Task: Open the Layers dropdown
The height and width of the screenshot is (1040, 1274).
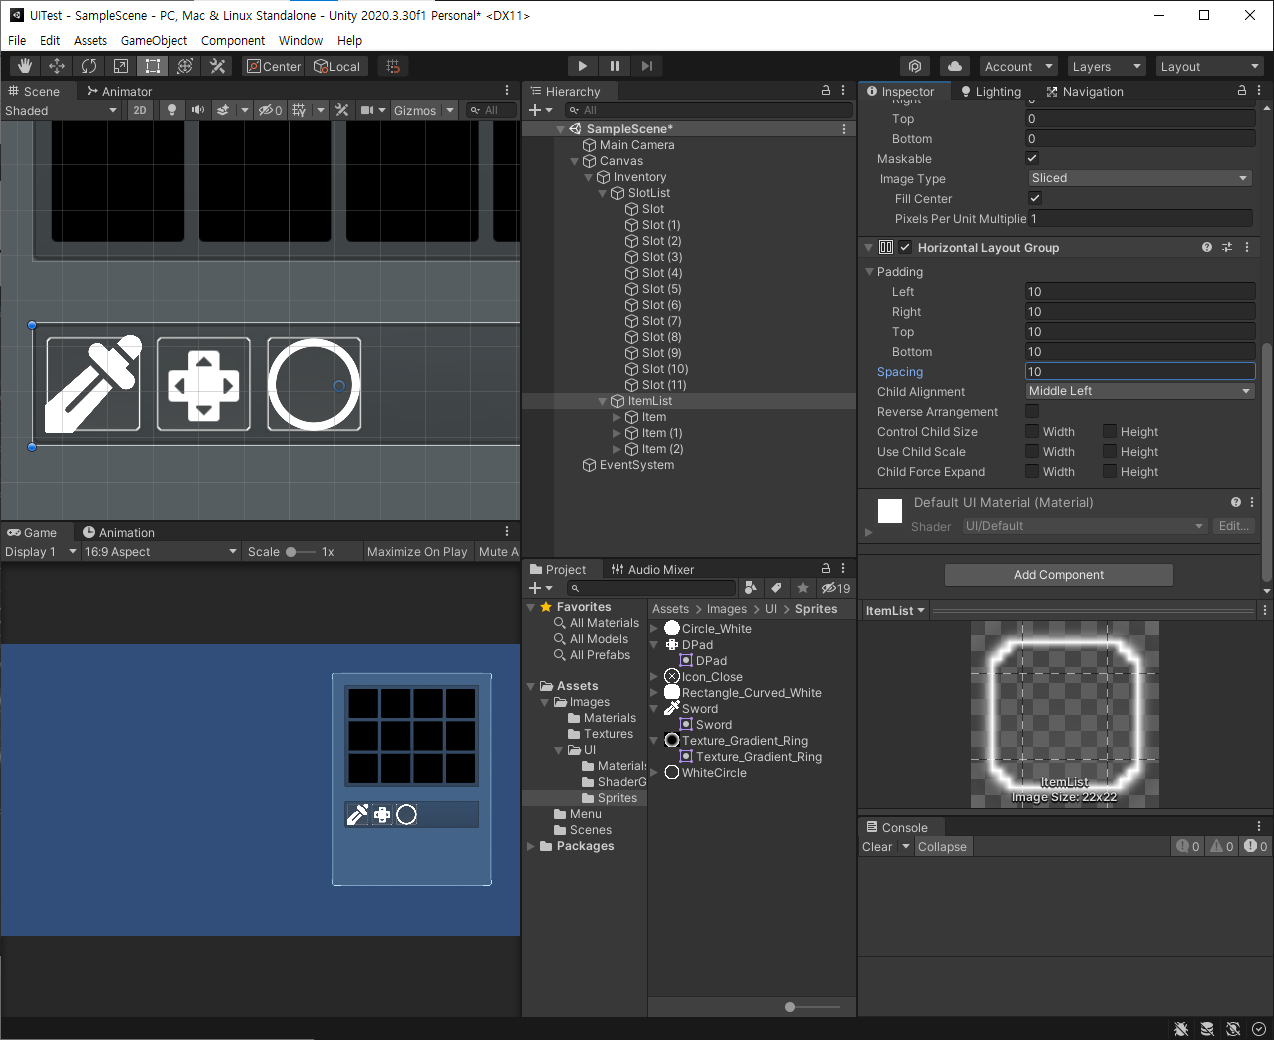Action: [x=1106, y=66]
